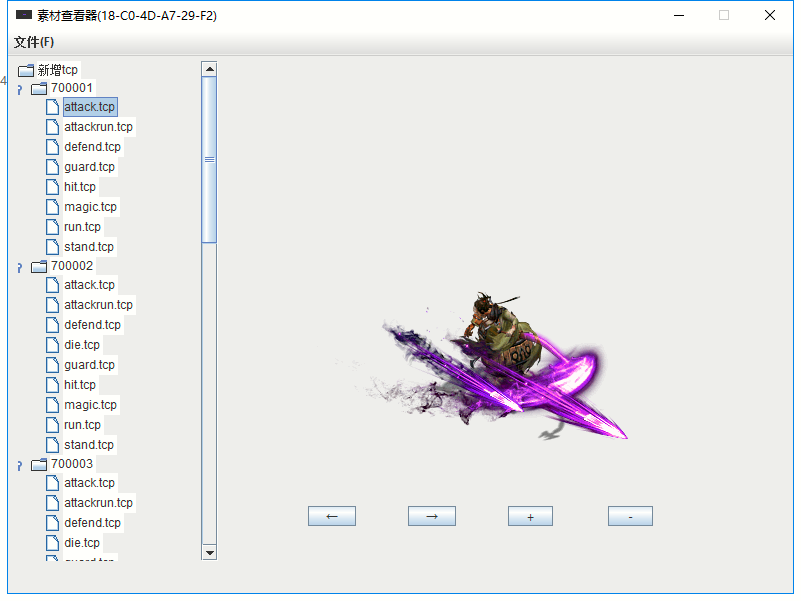Click the tree scrollbar down arrow

click(209, 552)
